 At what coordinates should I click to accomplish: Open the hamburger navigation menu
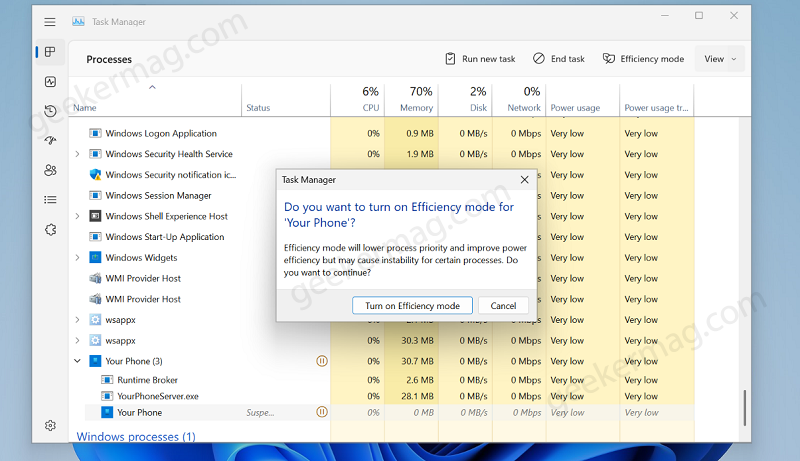49,22
